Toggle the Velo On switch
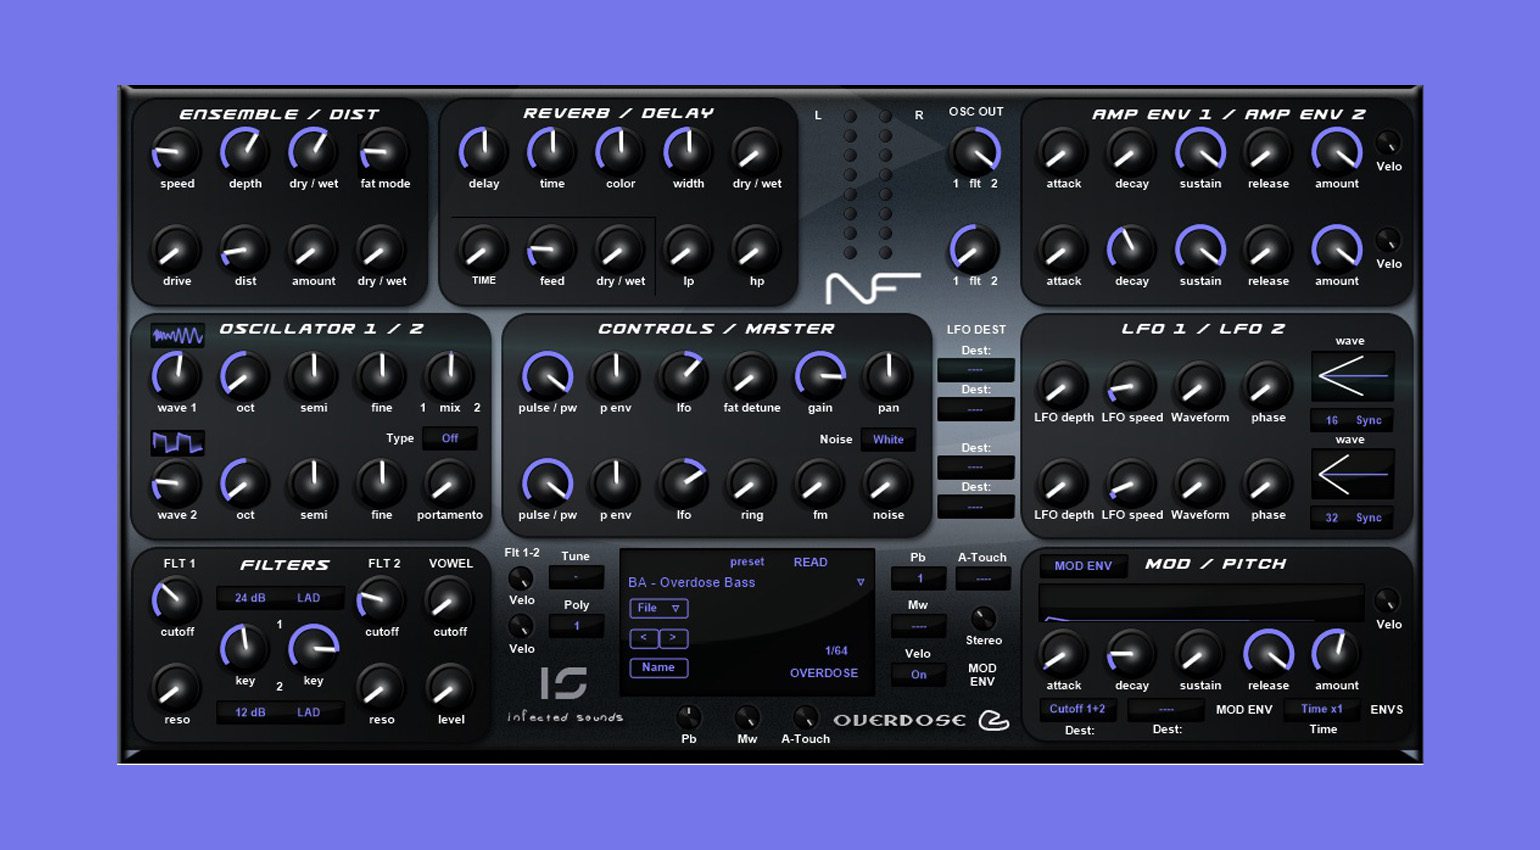 [918, 675]
